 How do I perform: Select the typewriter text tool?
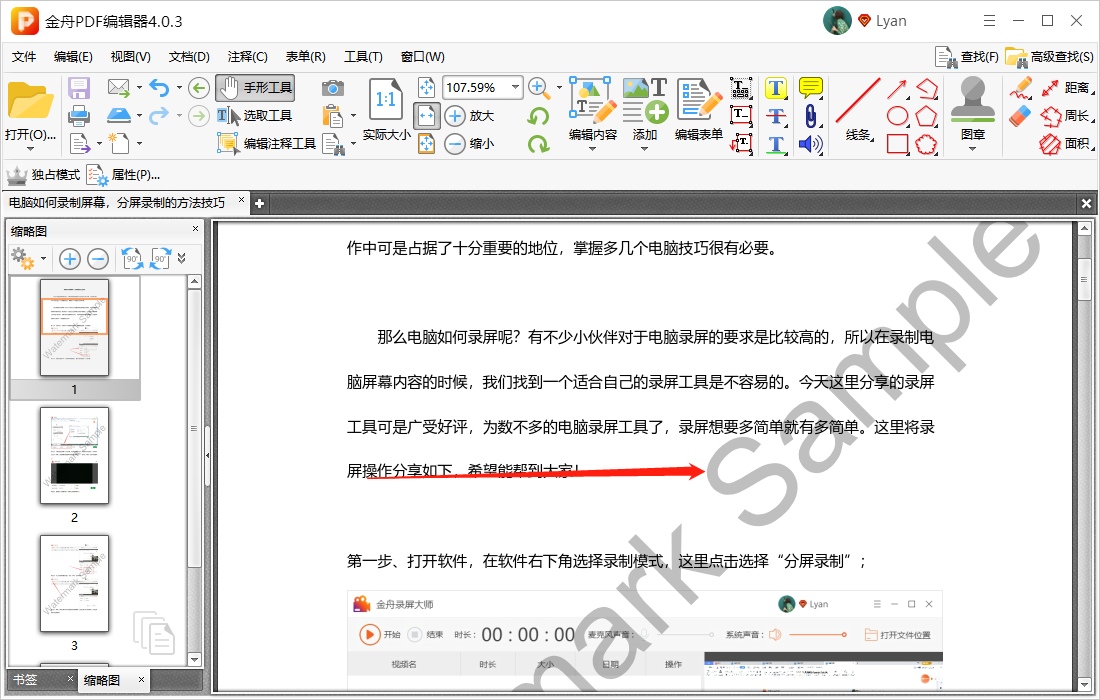pyautogui.click(x=741, y=88)
